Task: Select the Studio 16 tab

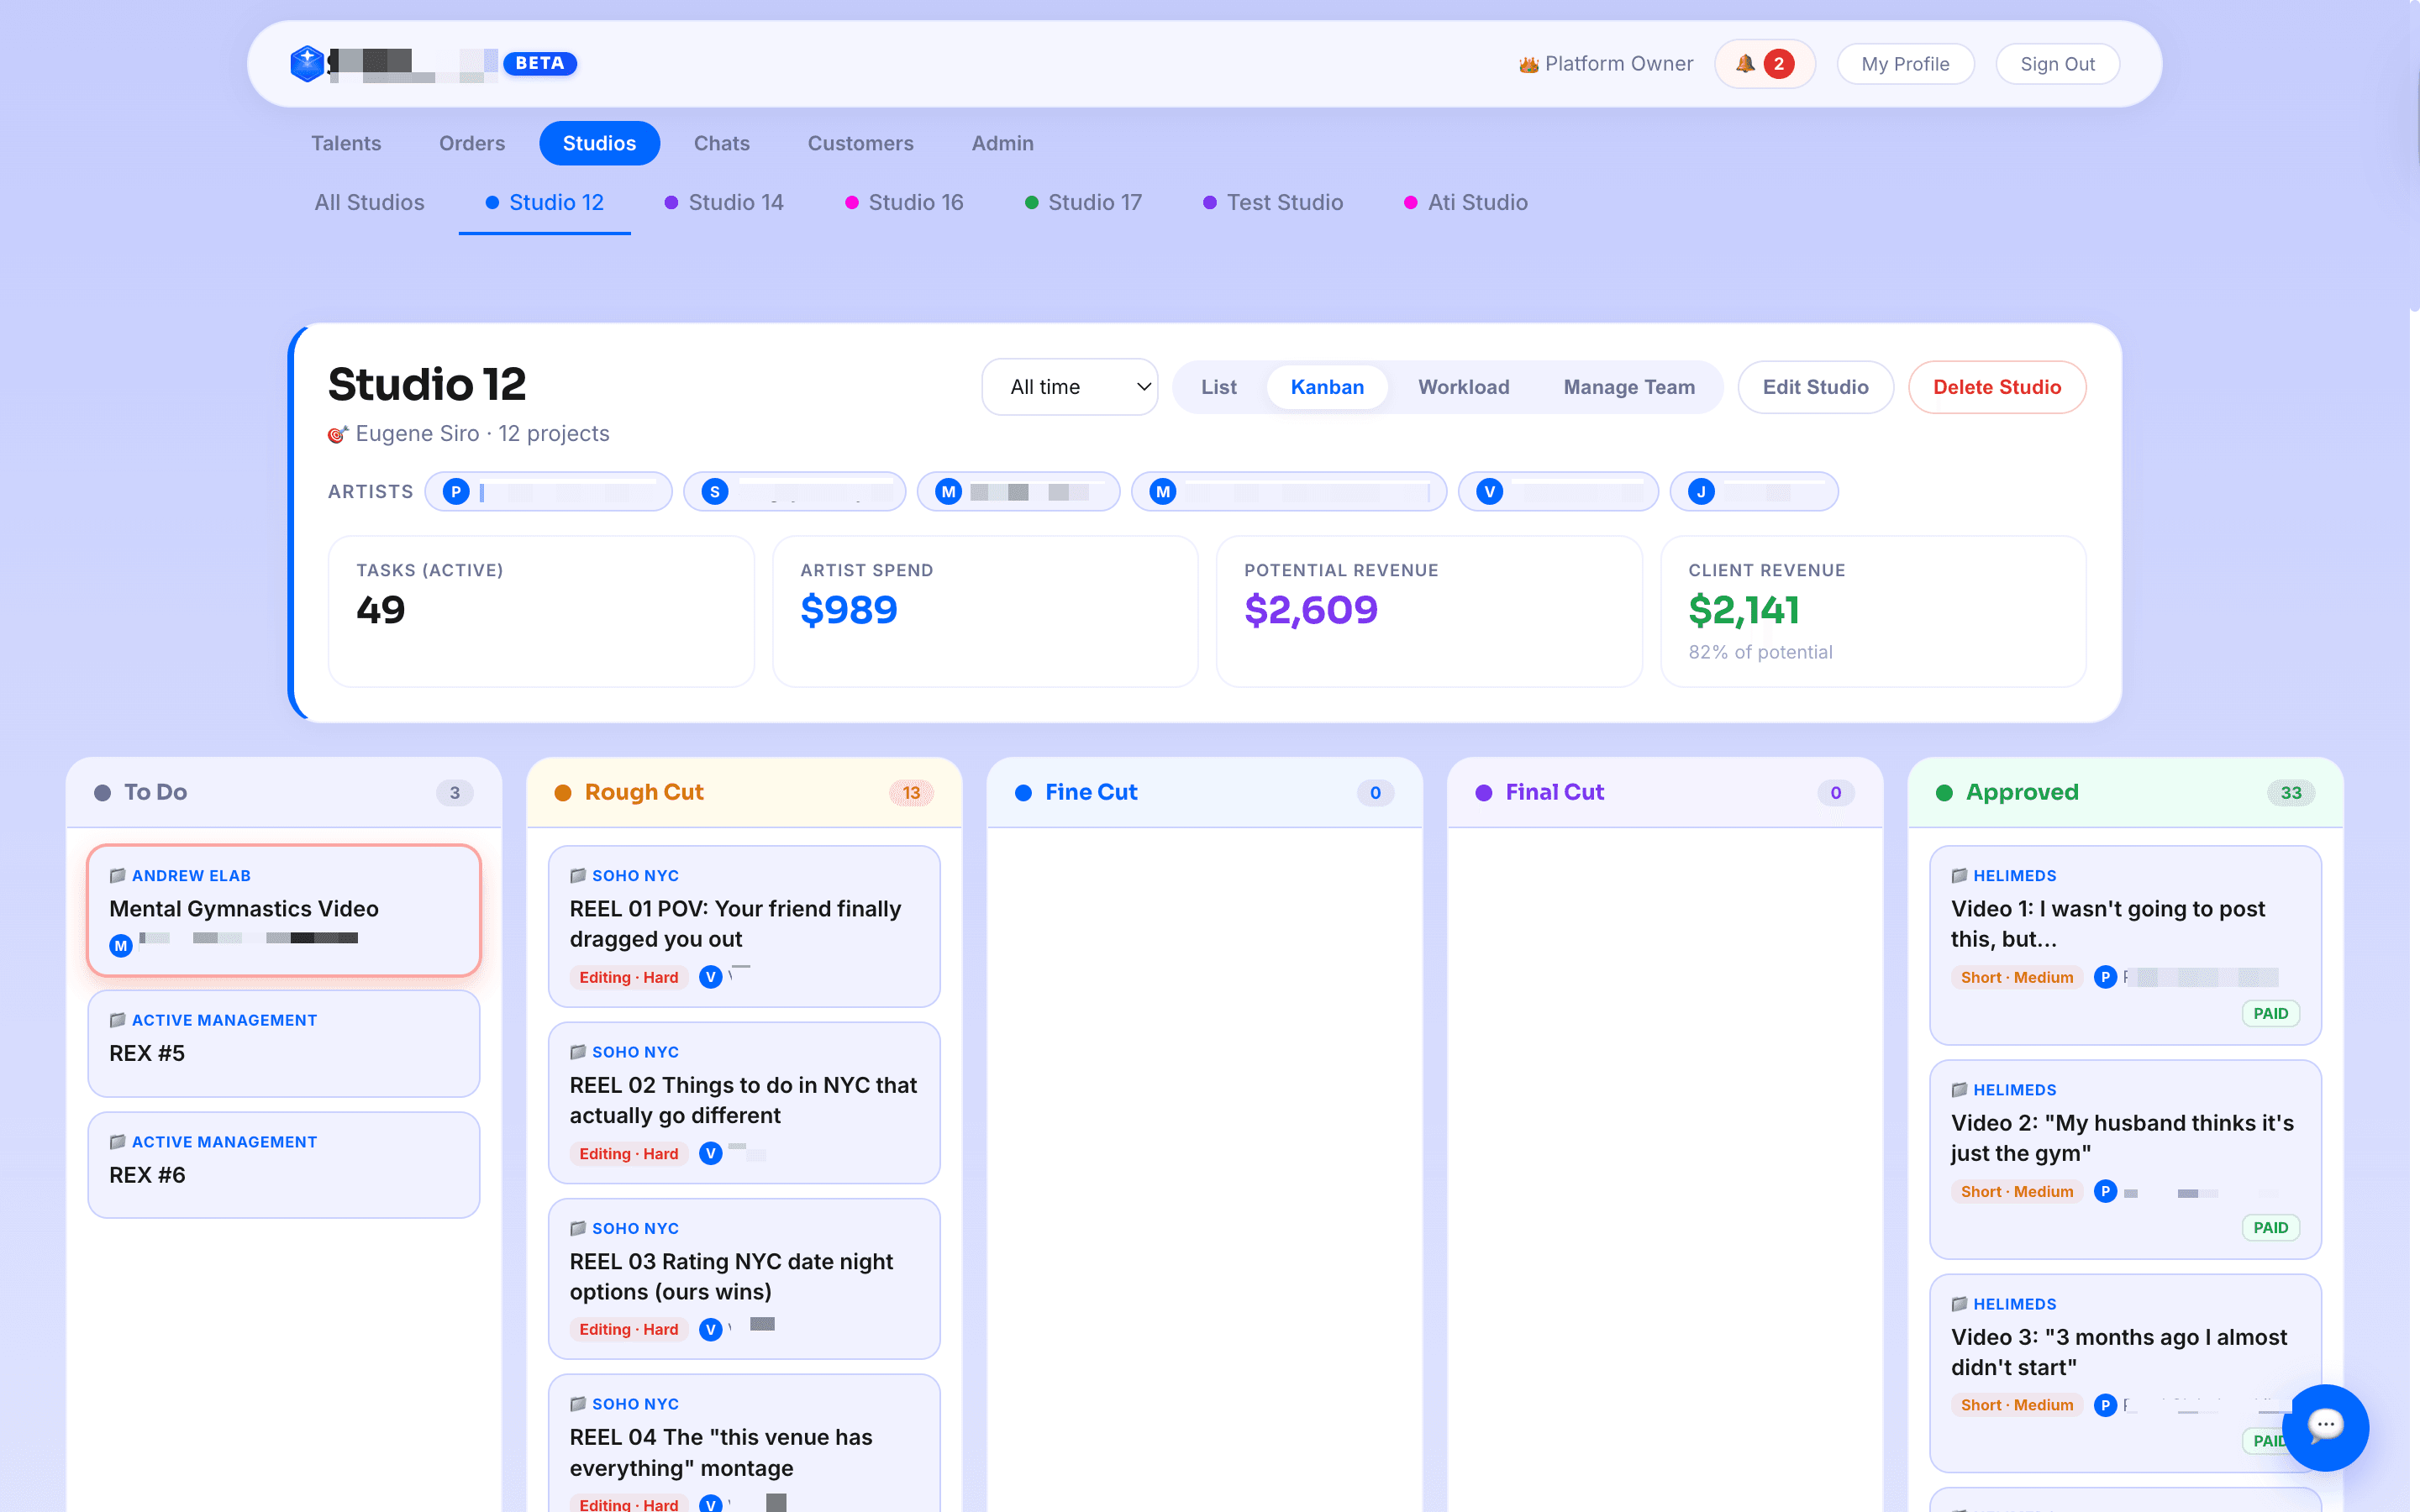Action: 904,202
